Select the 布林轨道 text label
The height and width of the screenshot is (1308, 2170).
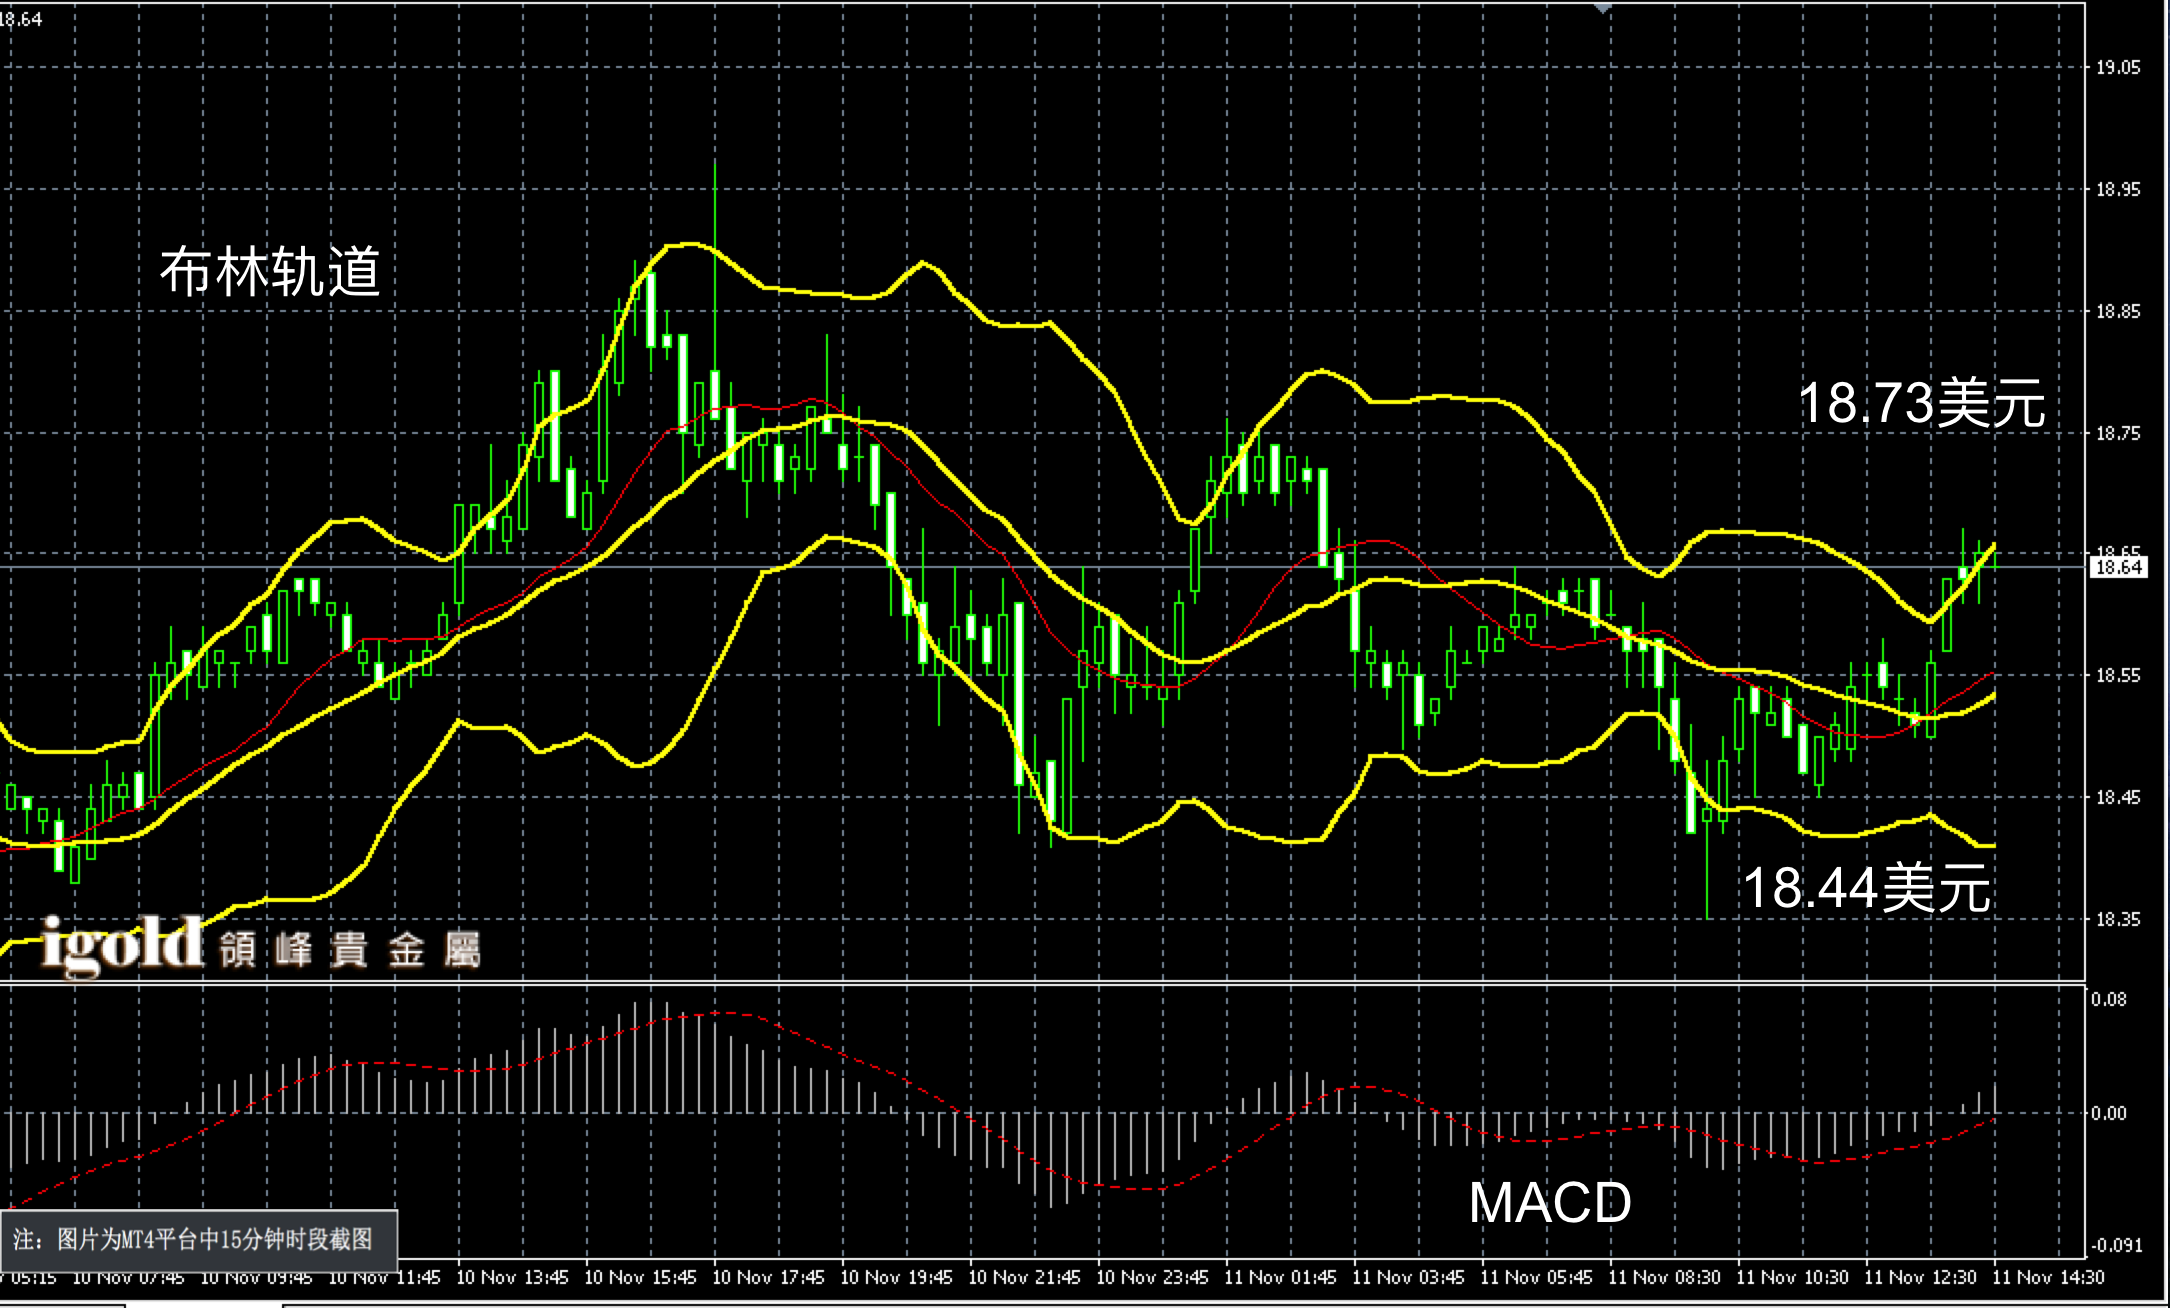click(x=270, y=272)
